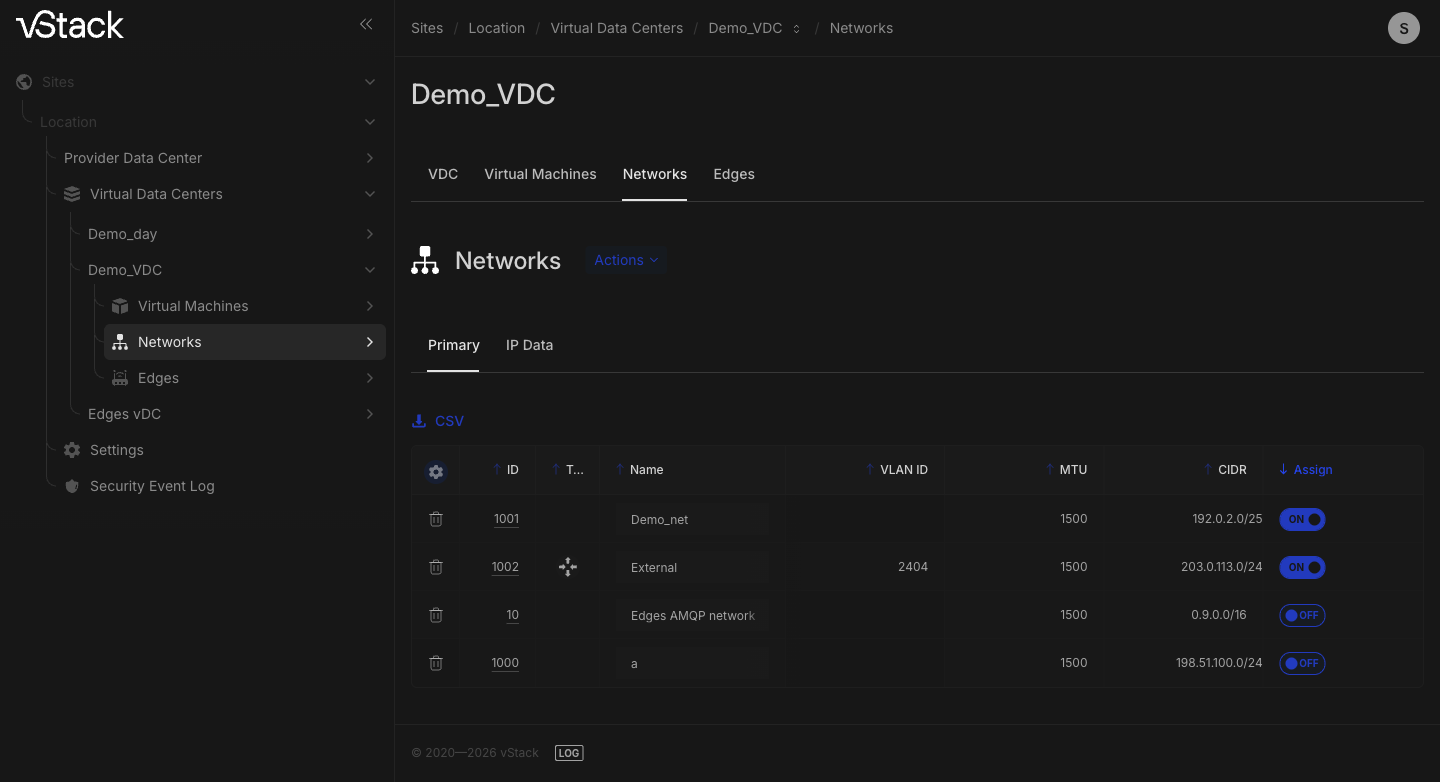Open table column settings gear

(436, 471)
